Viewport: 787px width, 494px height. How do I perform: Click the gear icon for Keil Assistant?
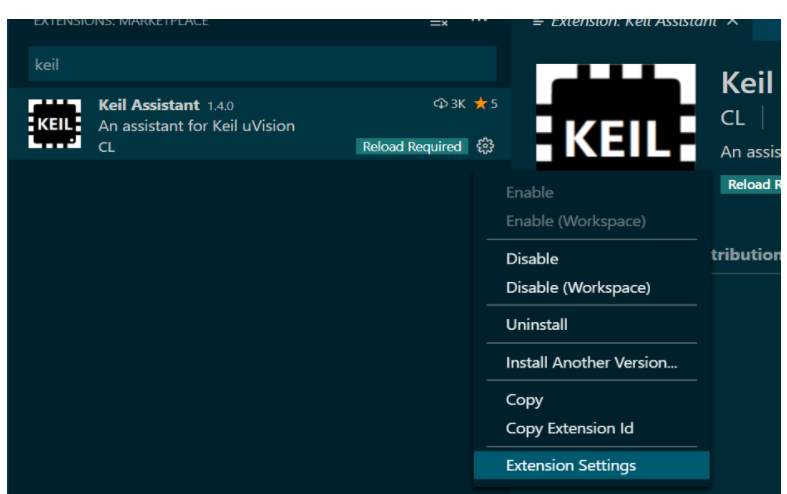485,146
